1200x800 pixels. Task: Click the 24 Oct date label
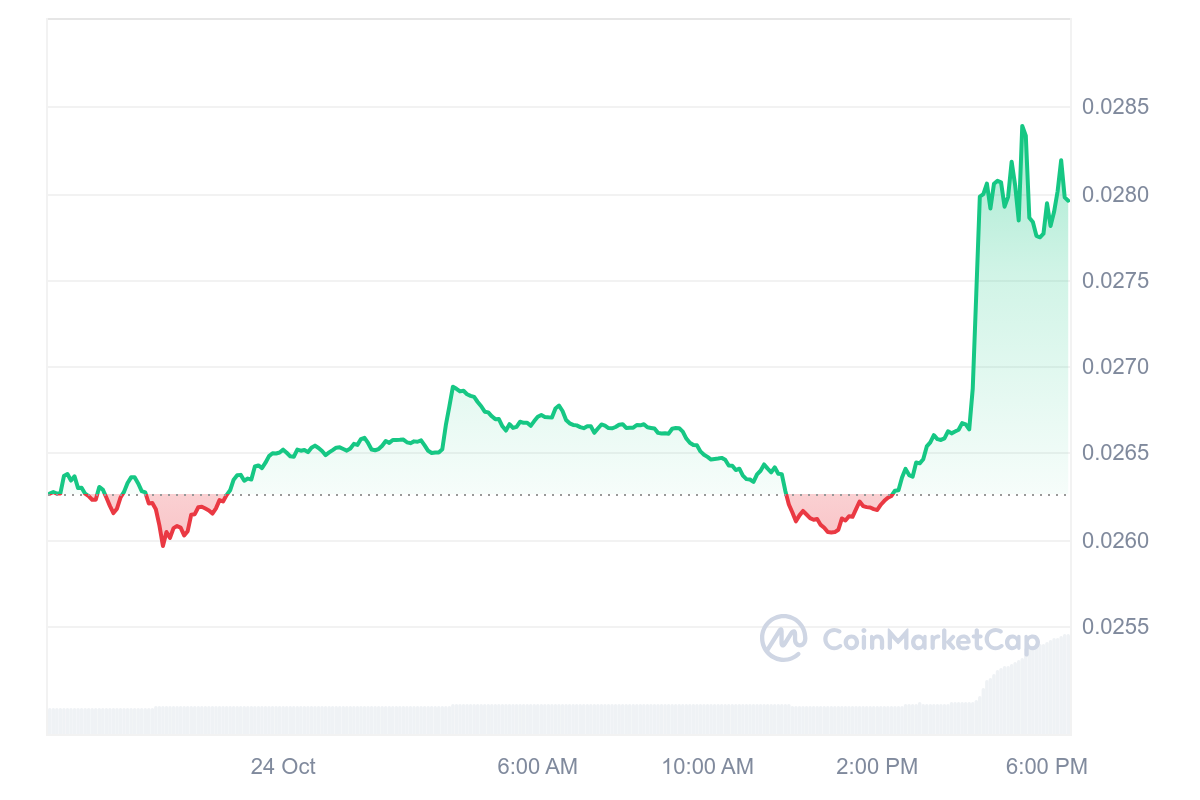[283, 767]
